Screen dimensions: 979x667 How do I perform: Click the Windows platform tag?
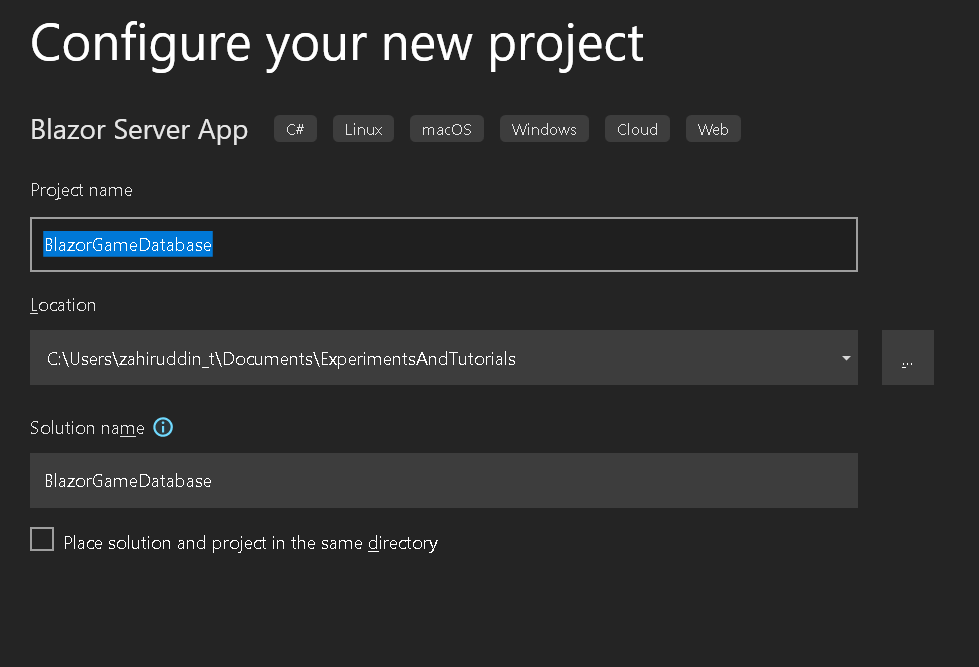[544, 129]
